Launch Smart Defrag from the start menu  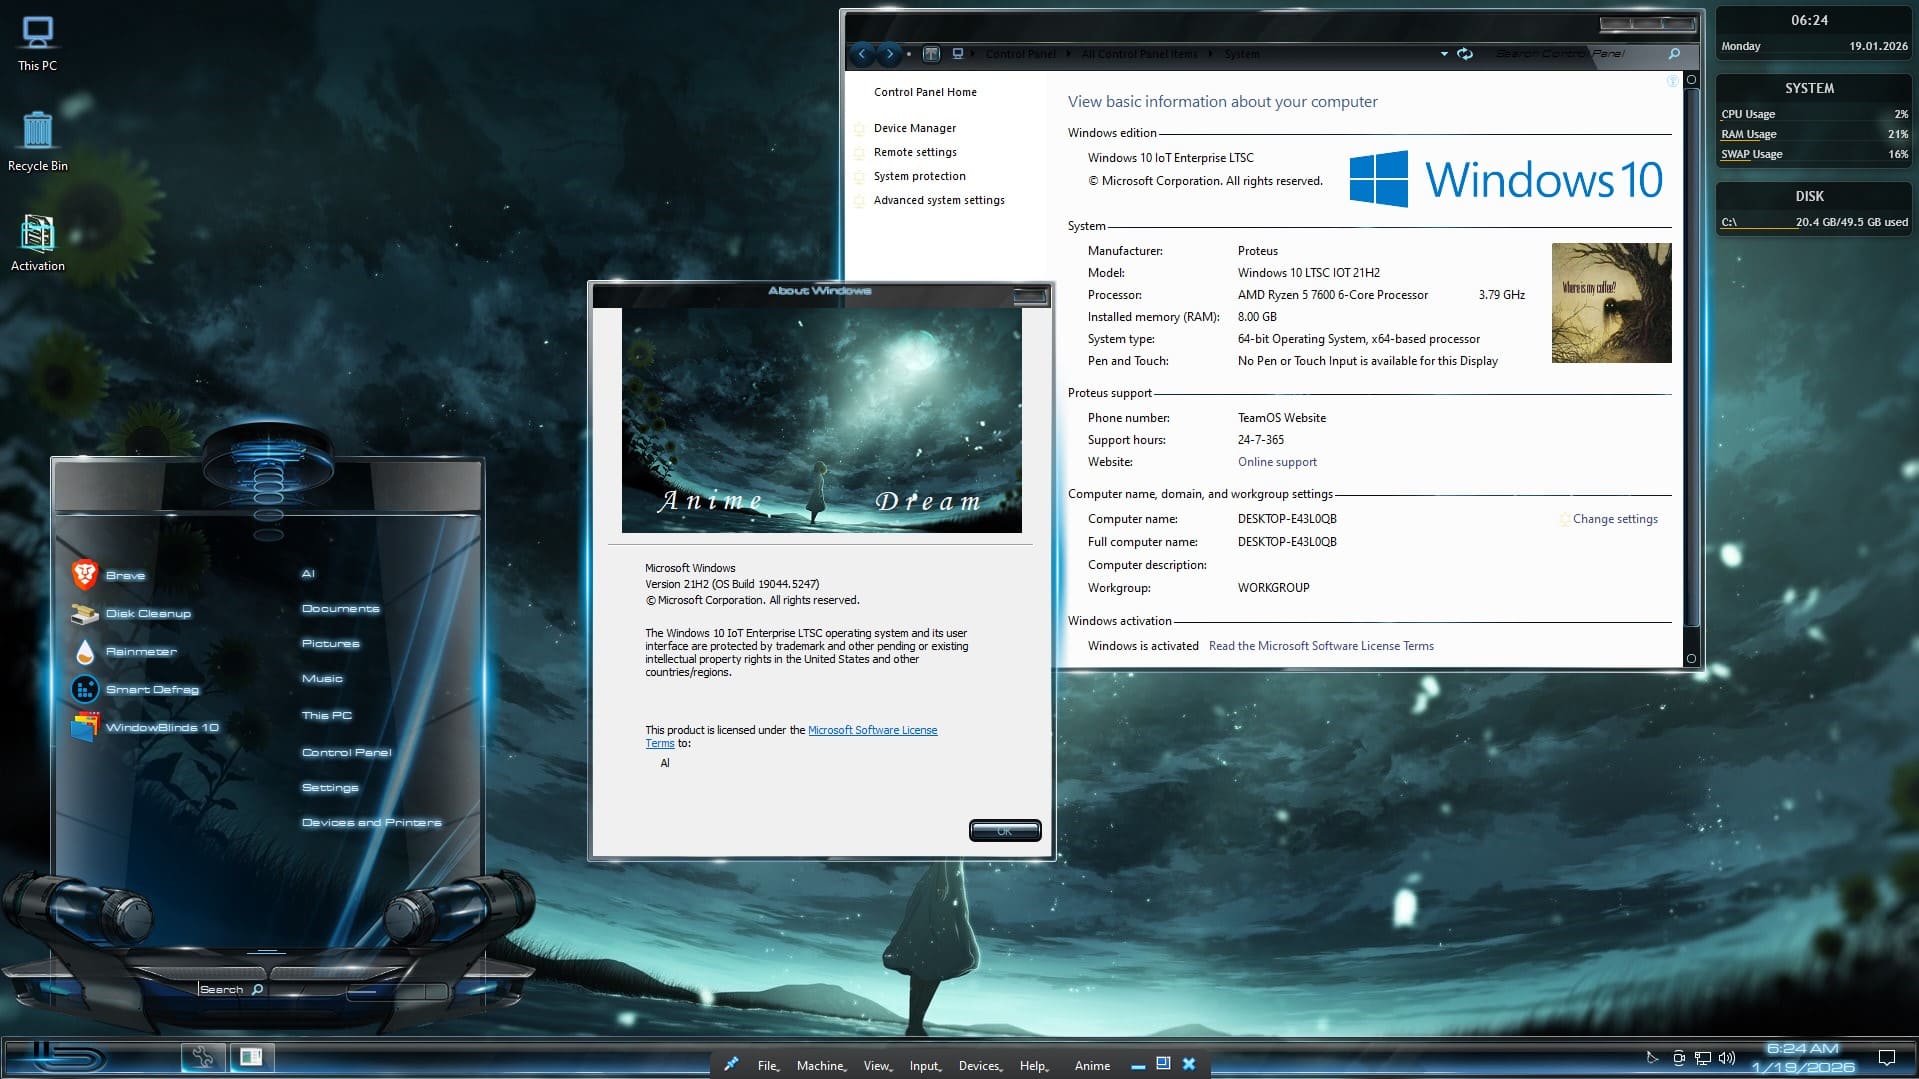coord(135,689)
